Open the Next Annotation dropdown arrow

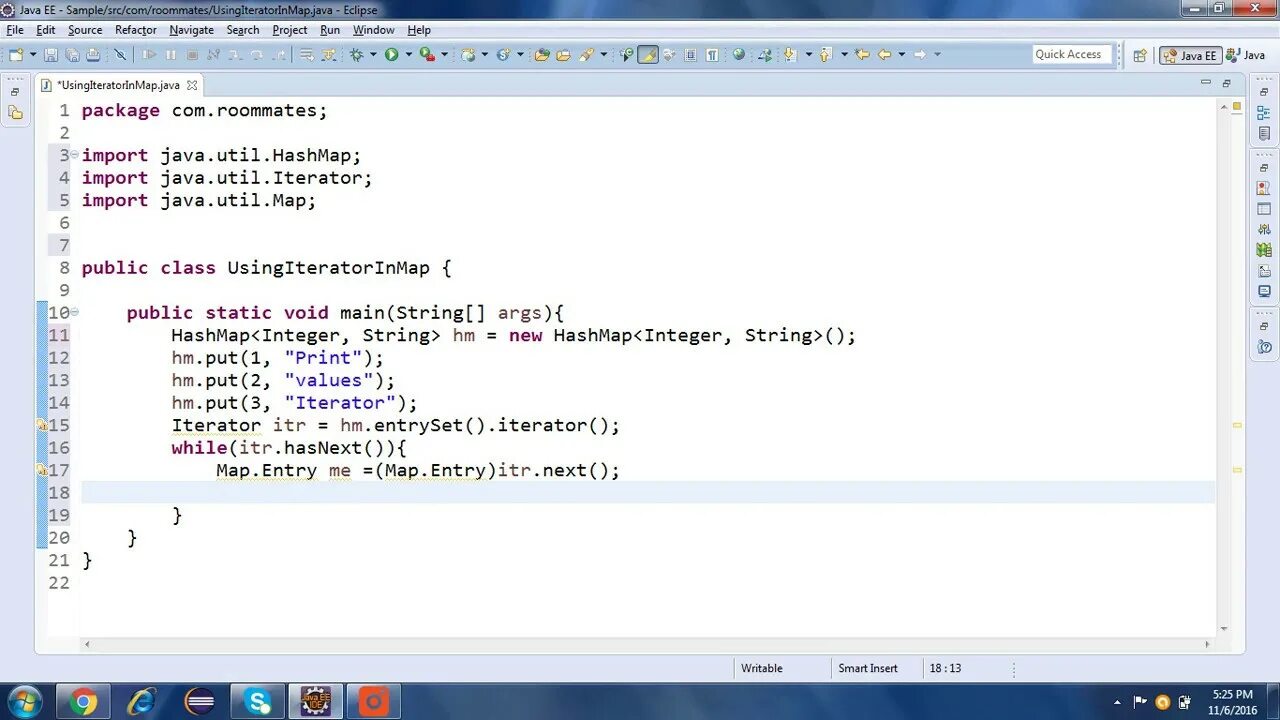coord(808,55)
